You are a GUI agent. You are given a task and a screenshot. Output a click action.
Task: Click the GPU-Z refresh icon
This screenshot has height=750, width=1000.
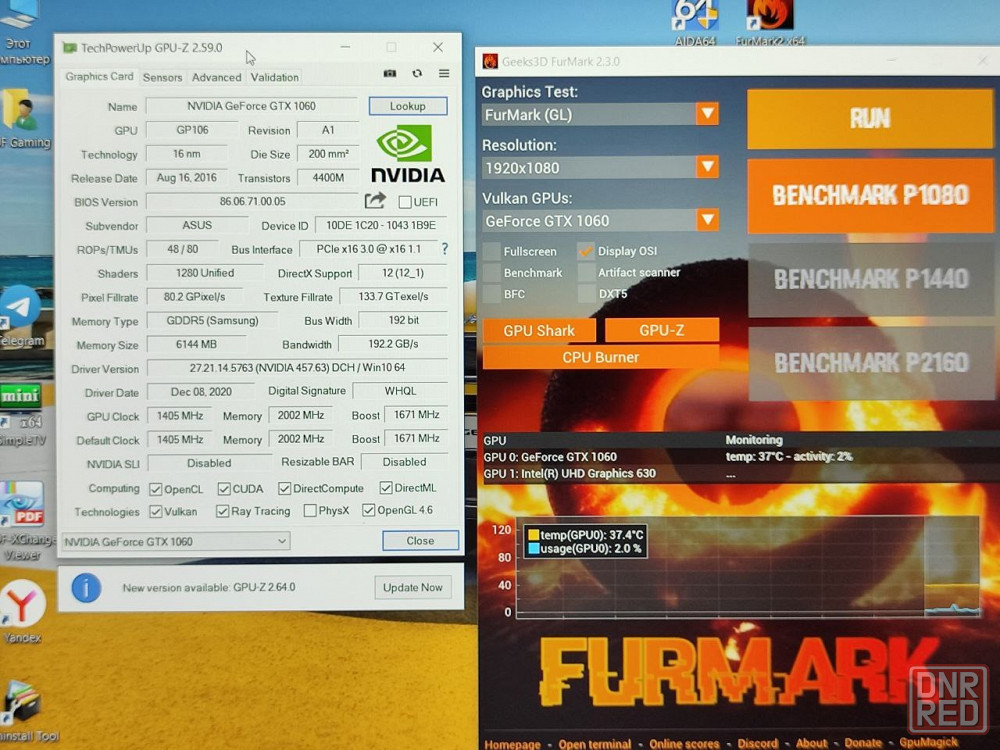tap(417, 74)
